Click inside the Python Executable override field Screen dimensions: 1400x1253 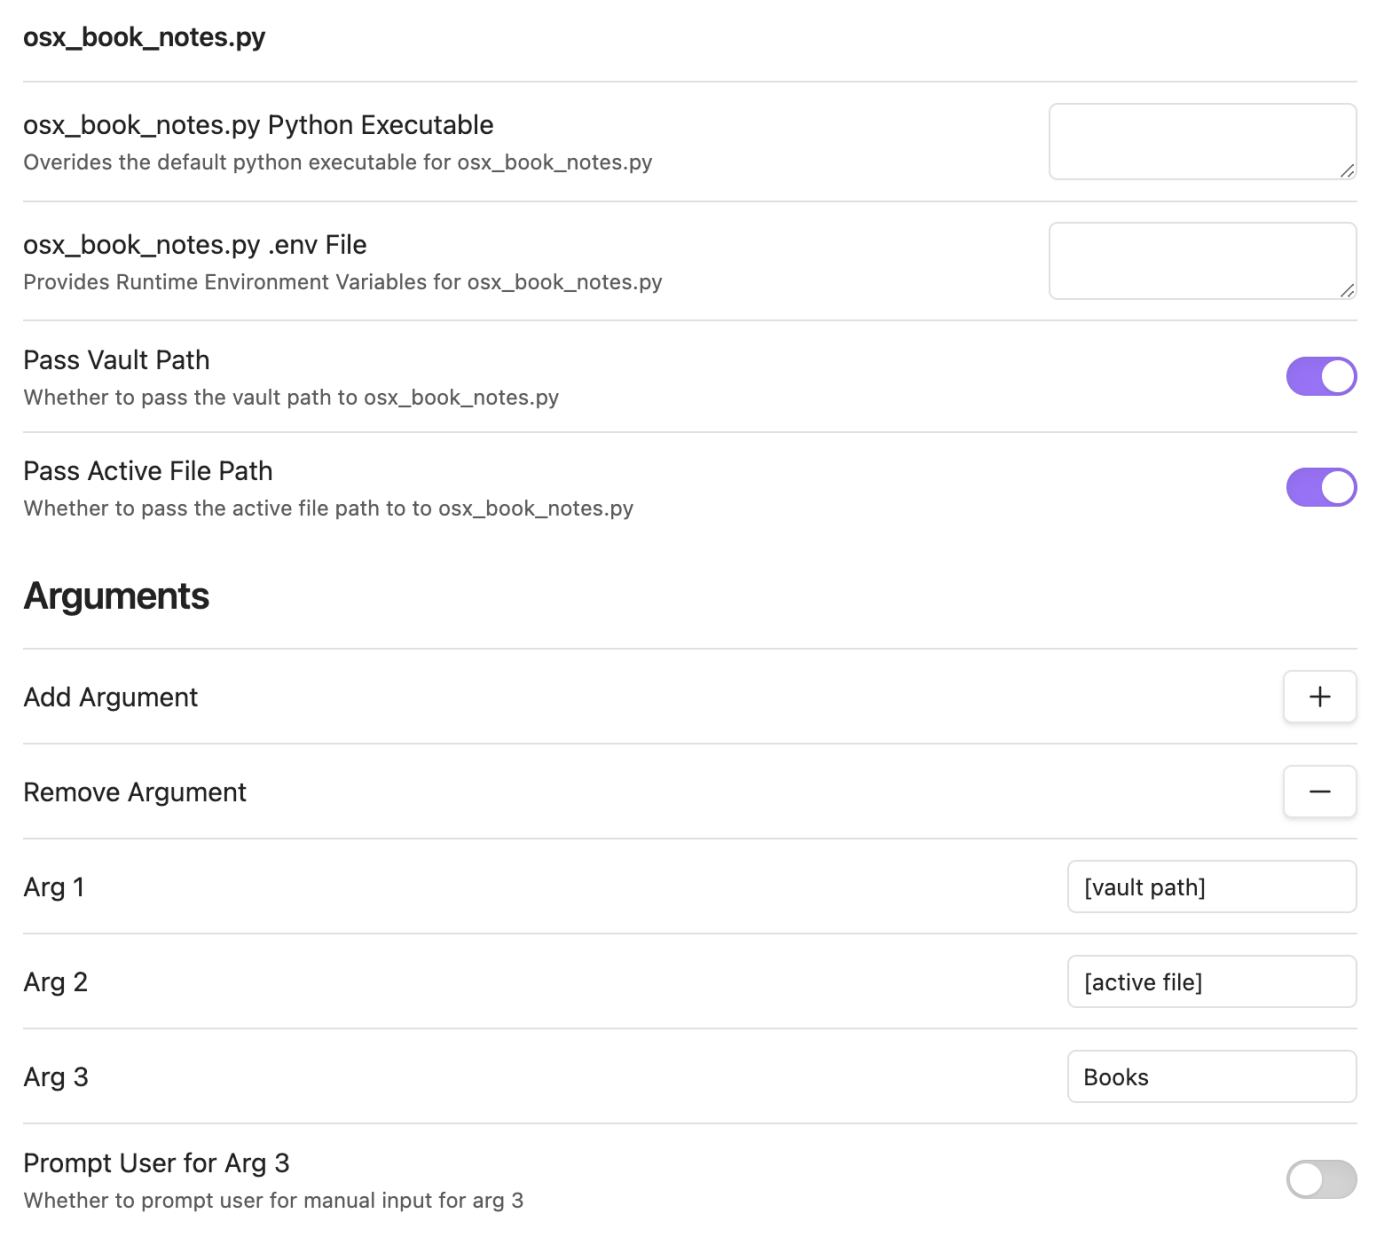[1202, 141]
